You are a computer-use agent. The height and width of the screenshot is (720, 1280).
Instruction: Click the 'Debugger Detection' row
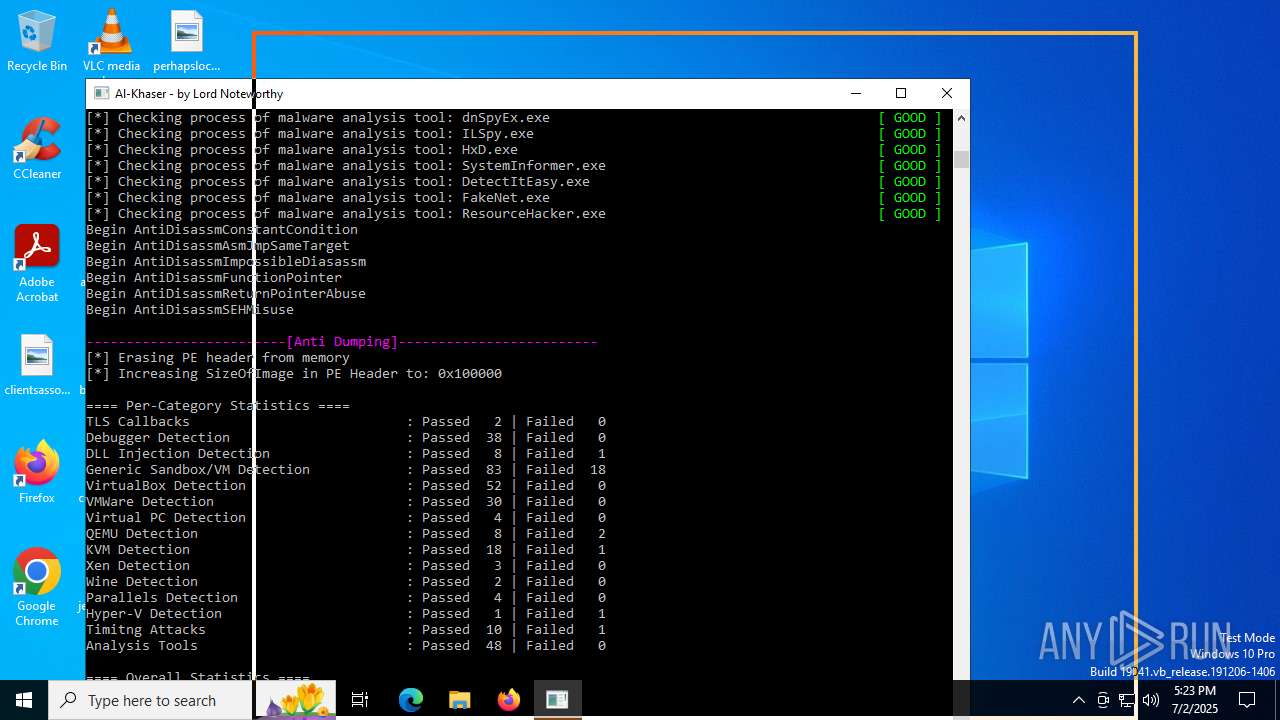pos(346,438)
